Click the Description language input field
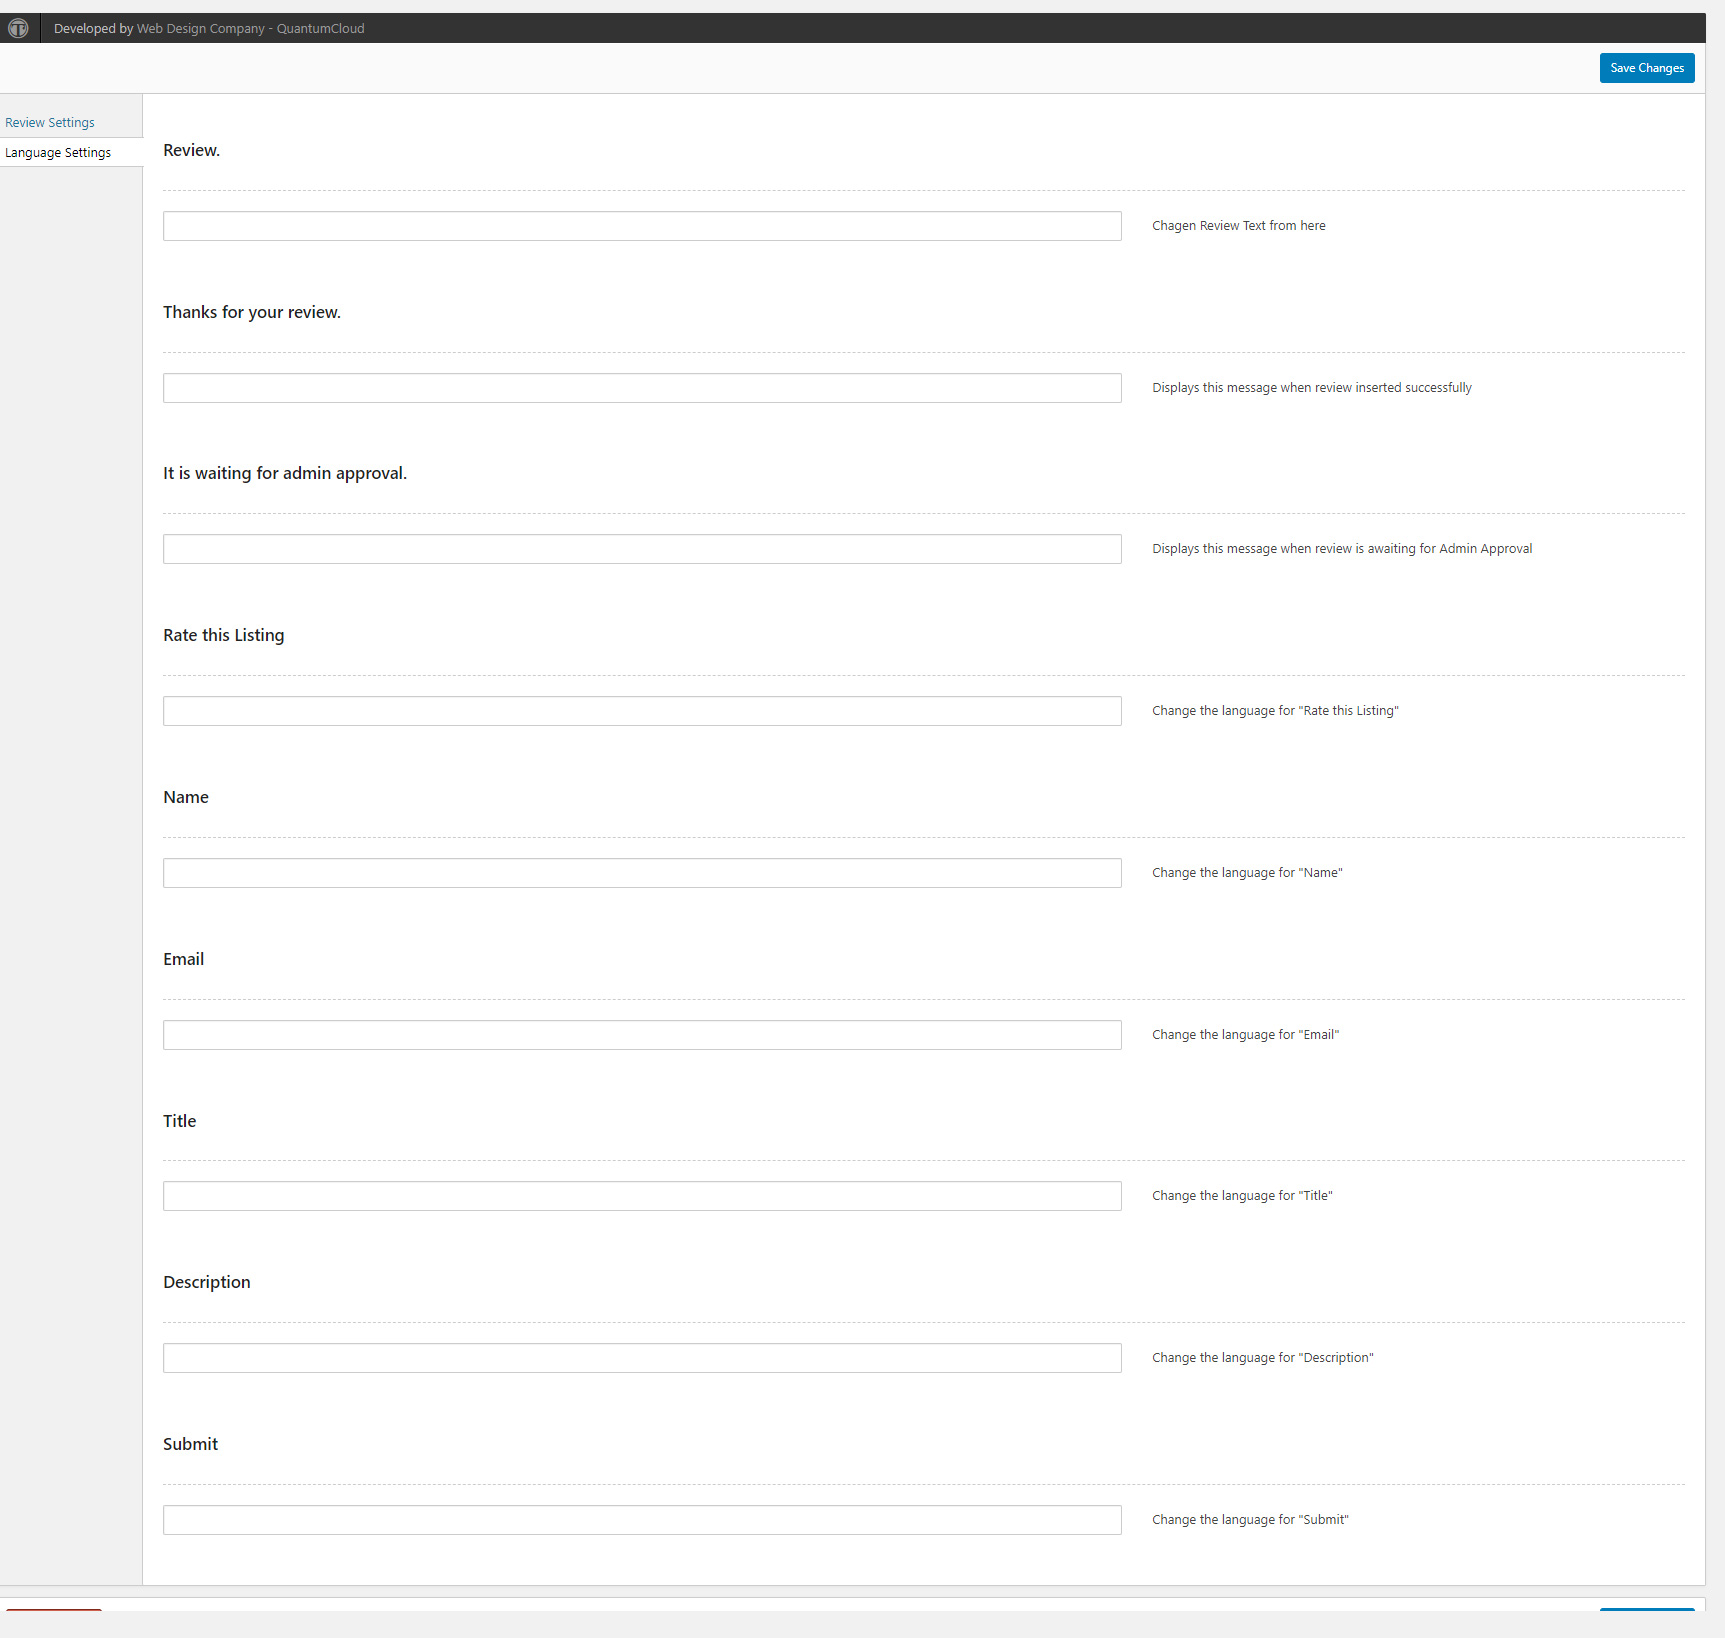This screenshot has width=1725, height=1638. pyautogui.click(x=642, y=1358)
